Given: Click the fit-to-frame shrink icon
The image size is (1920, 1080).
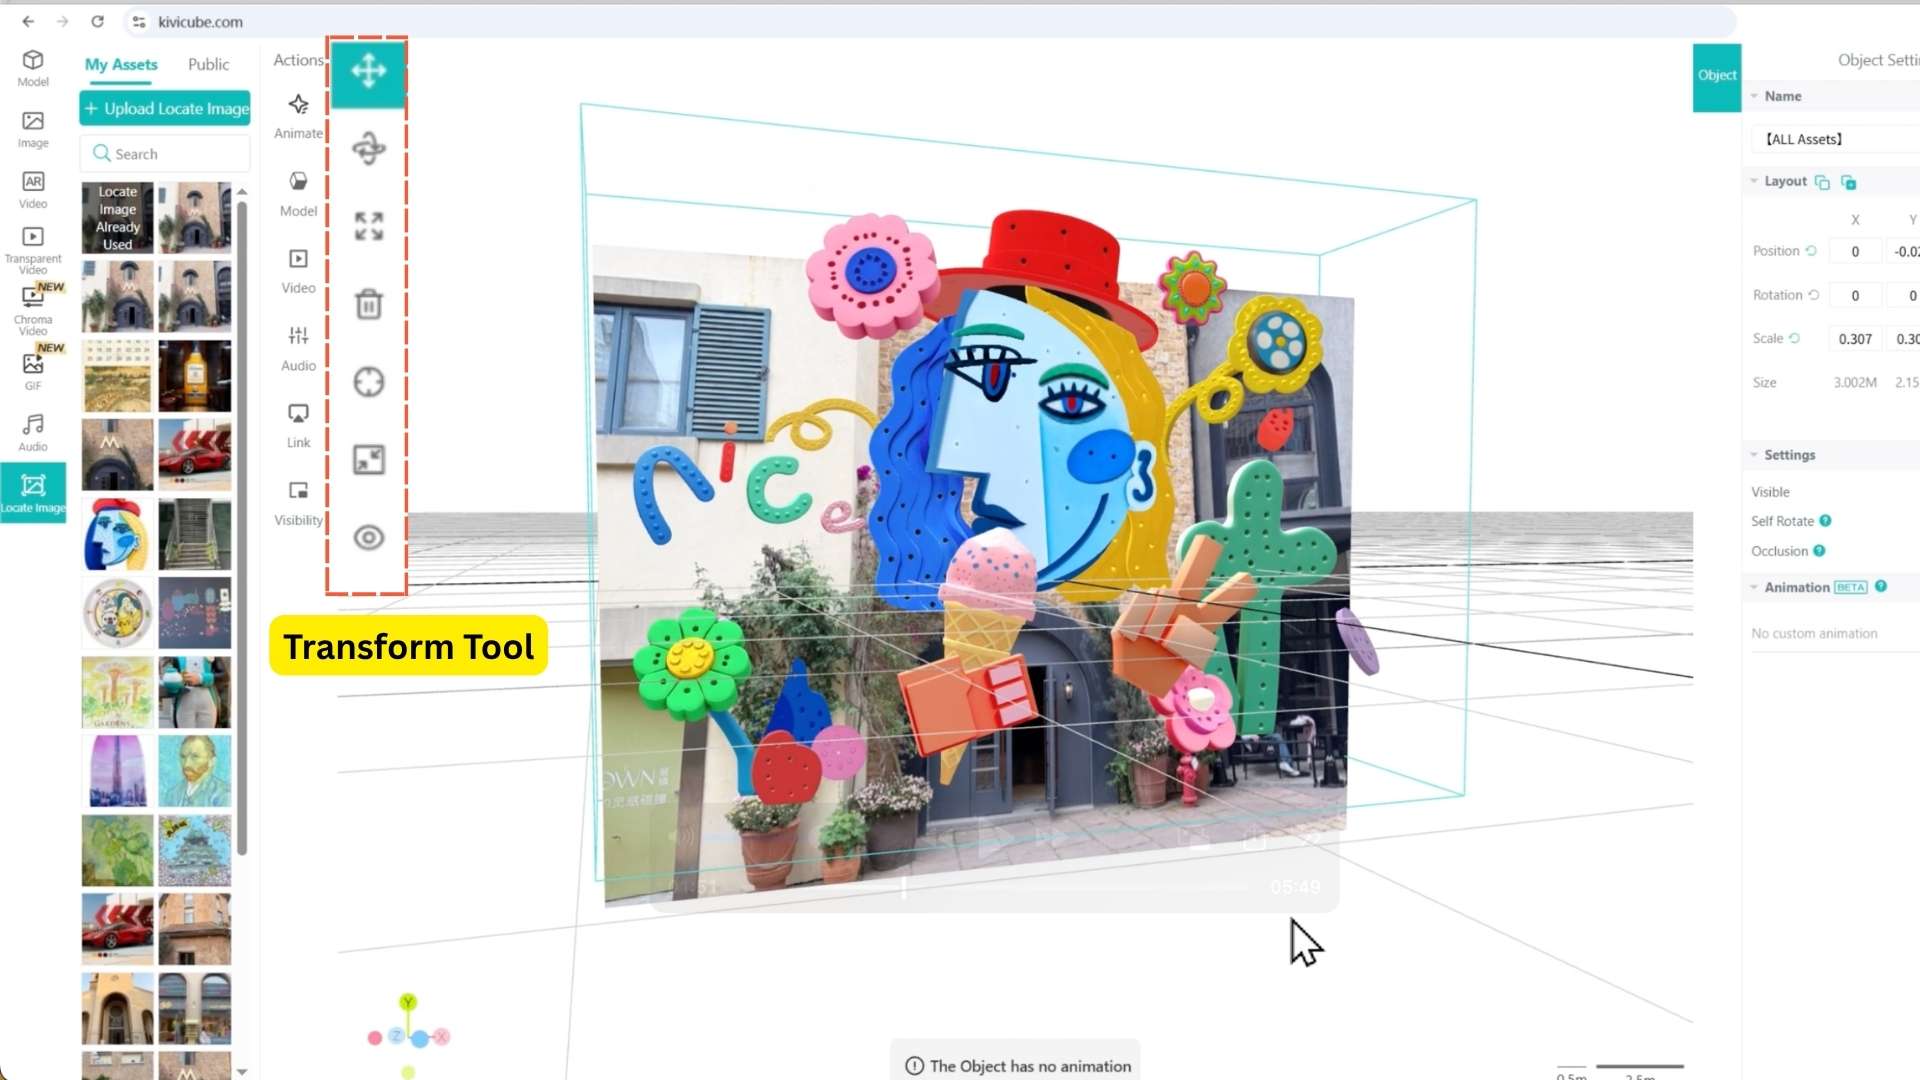Looking at the screenshot, I should pos(368,459).
